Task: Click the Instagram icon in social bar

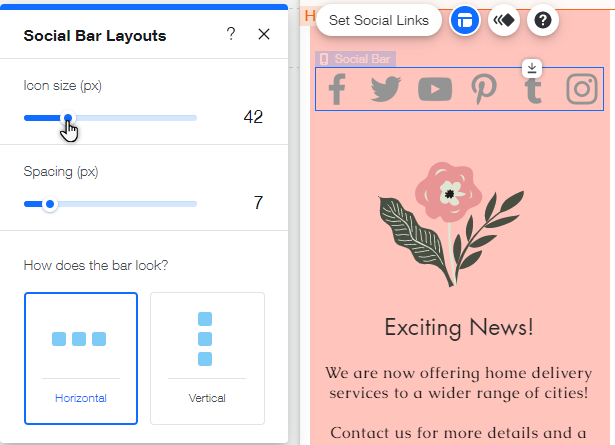Action: point(582,89)
